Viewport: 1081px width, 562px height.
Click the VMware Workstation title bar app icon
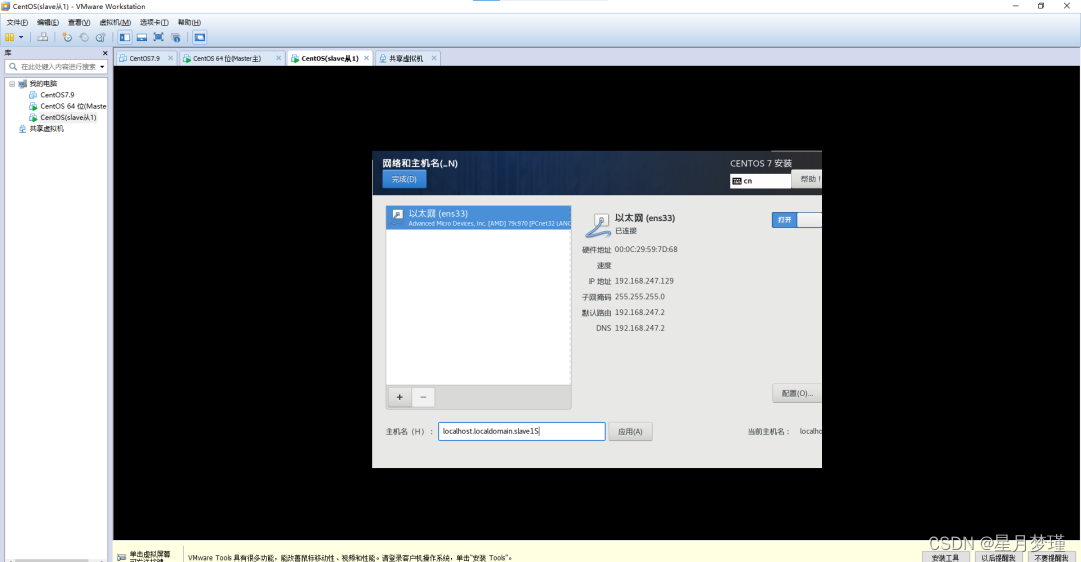click(x=6, y=6)
